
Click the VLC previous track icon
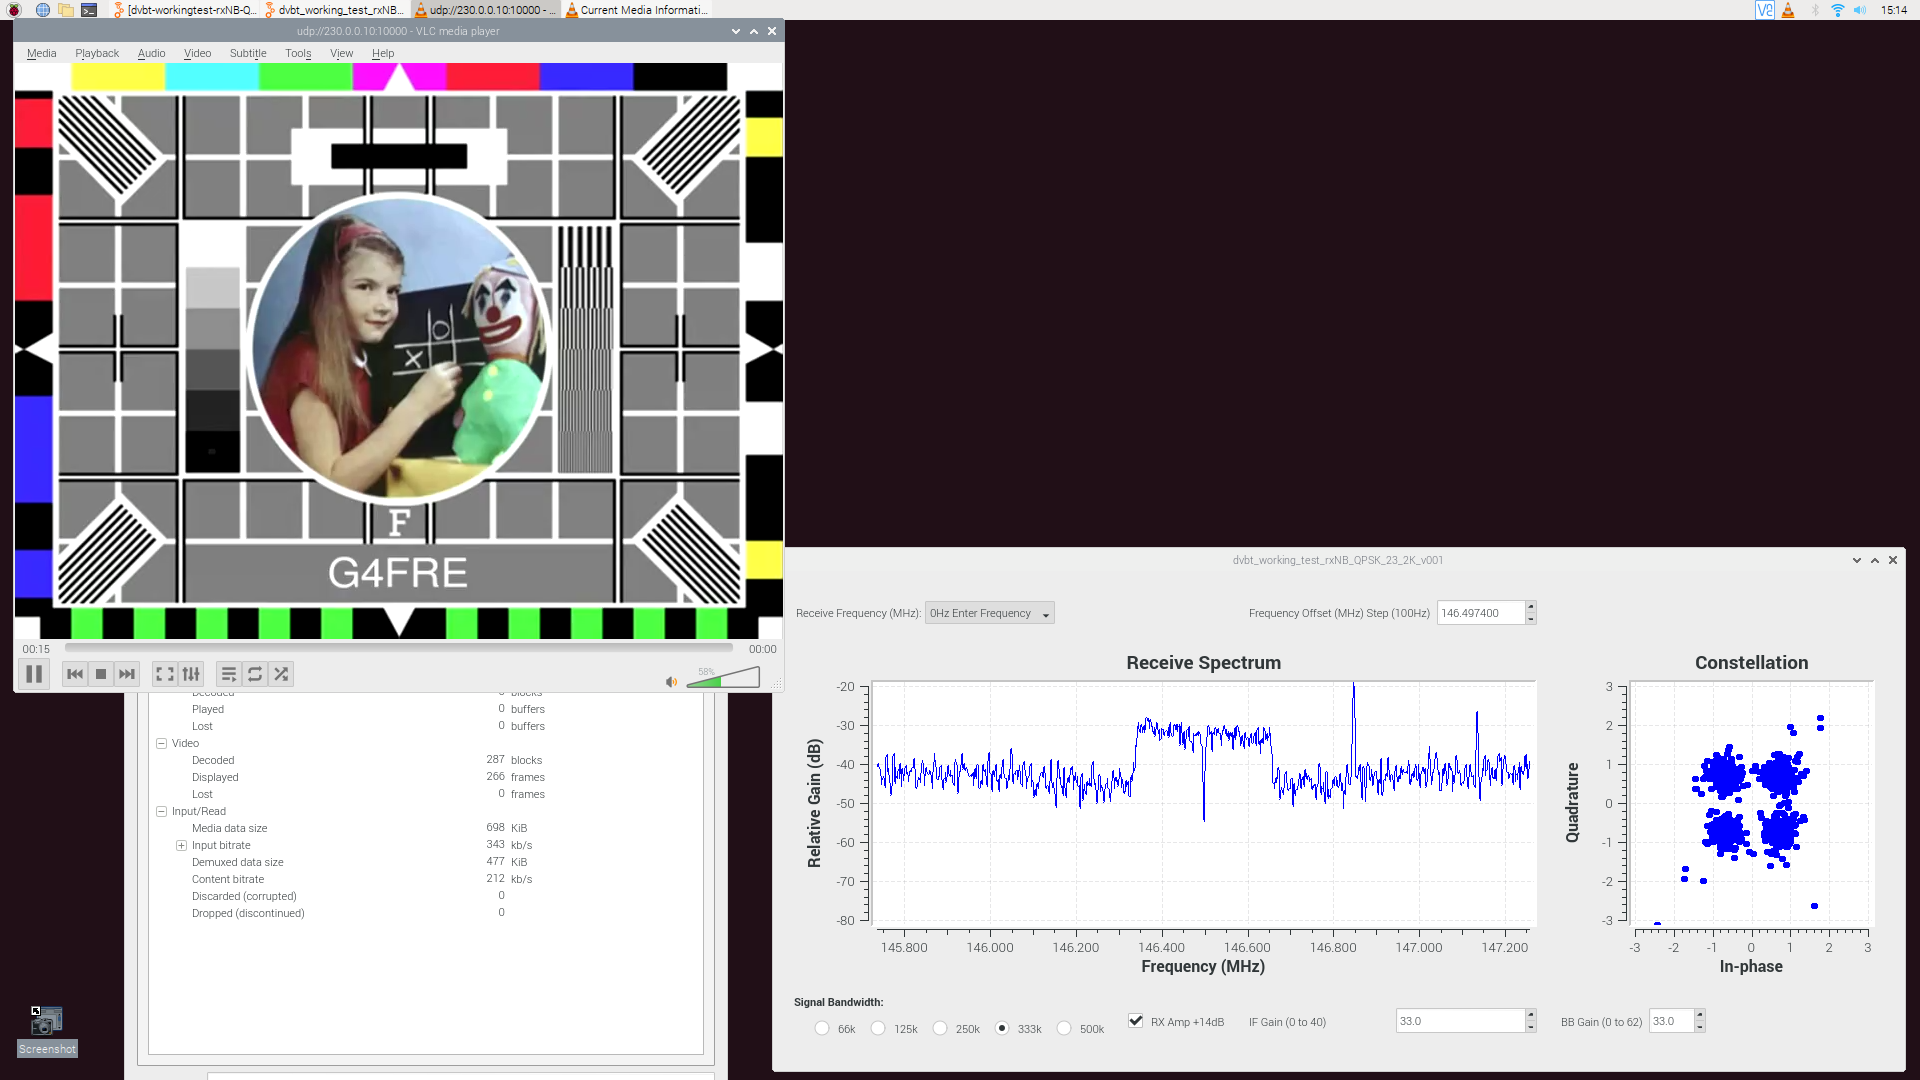(x=75, y=674)
